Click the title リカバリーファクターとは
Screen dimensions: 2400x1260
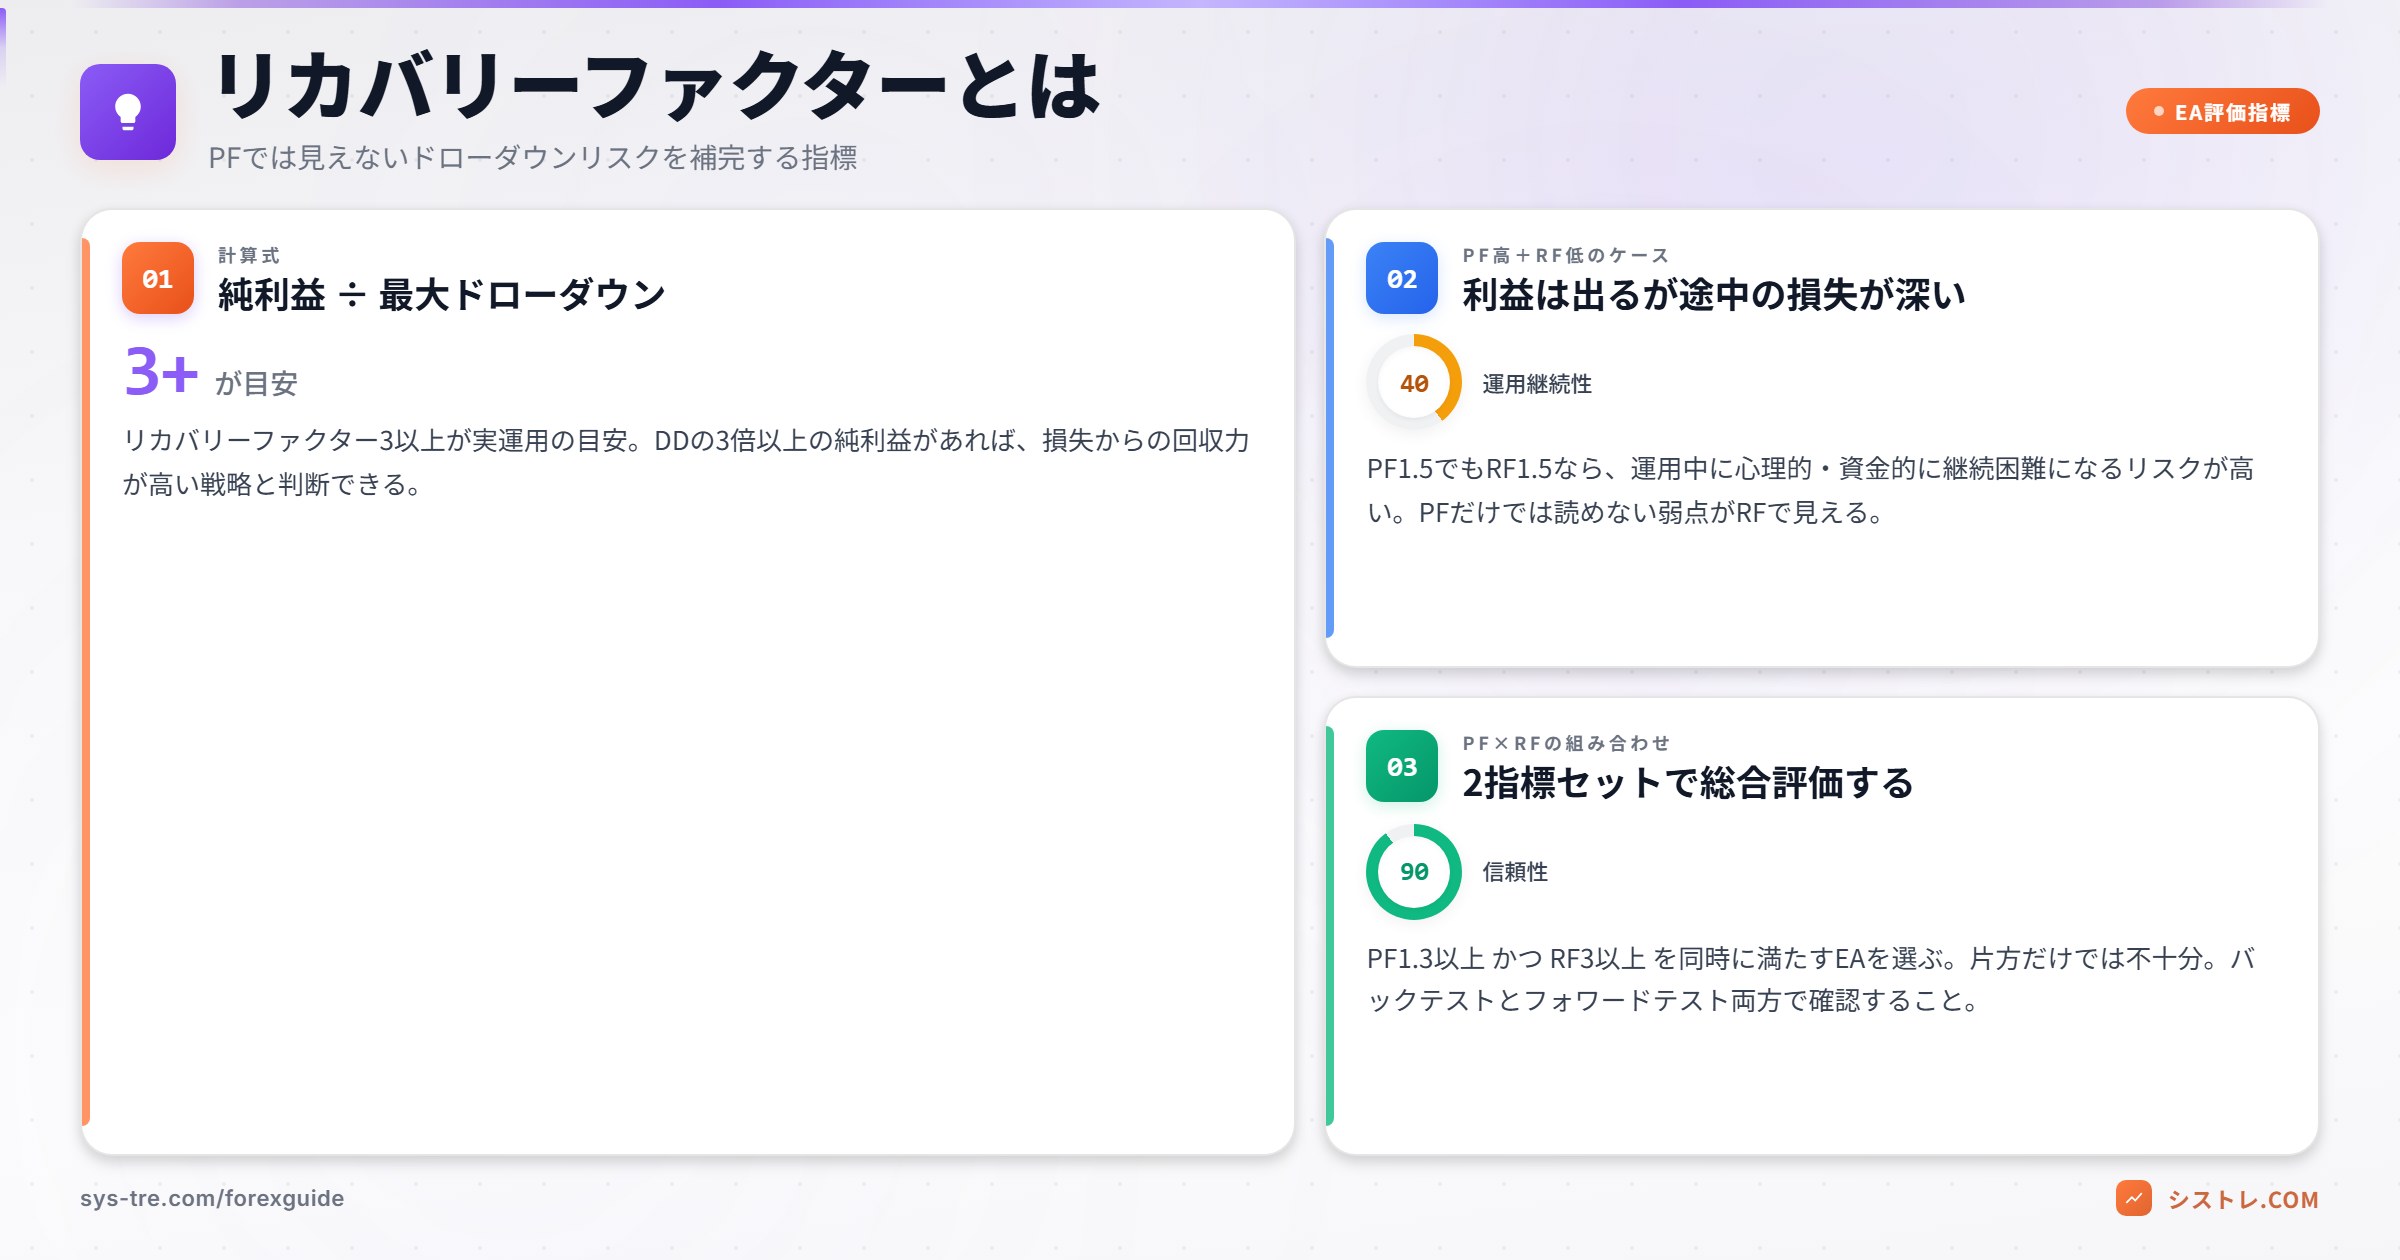[x=658, y=86]
